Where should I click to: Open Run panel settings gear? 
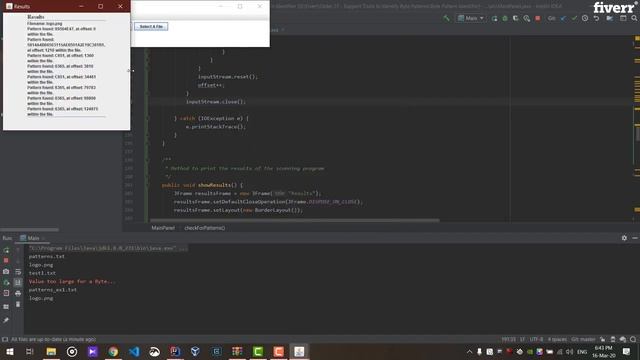624,238
